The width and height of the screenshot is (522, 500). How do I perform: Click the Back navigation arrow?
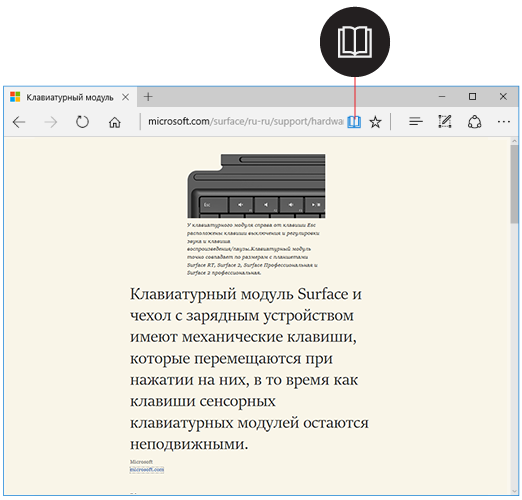[19, 122]
